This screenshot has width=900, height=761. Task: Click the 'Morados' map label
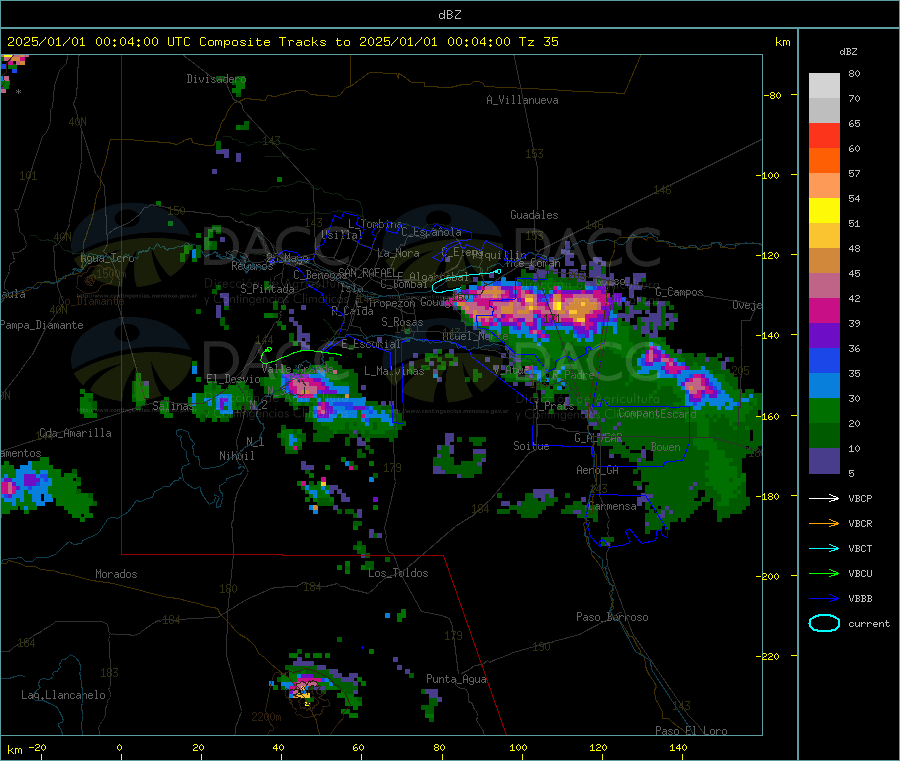click(x=116, y=574)
